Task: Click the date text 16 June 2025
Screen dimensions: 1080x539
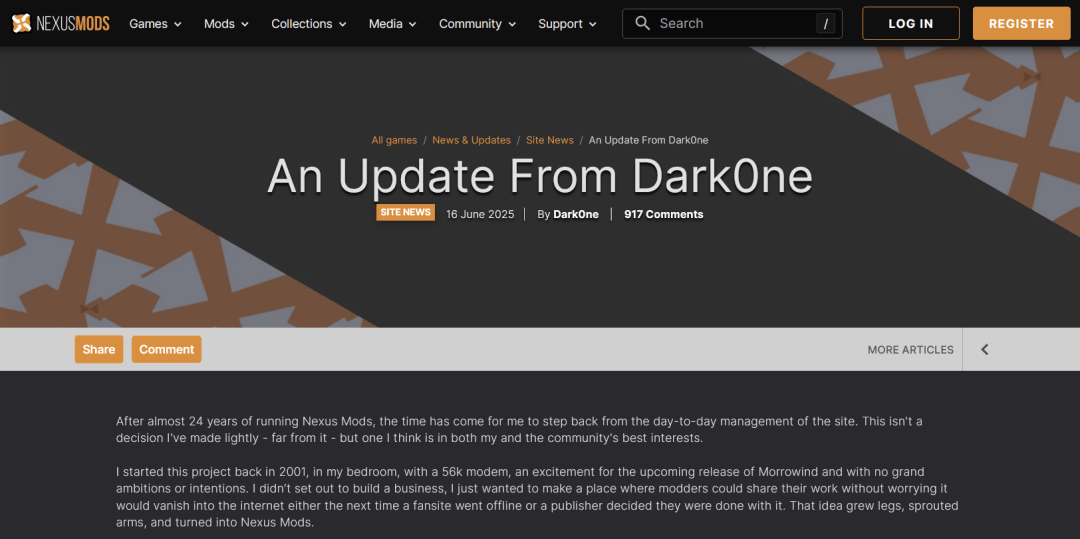Action: (x=480, y=214)
